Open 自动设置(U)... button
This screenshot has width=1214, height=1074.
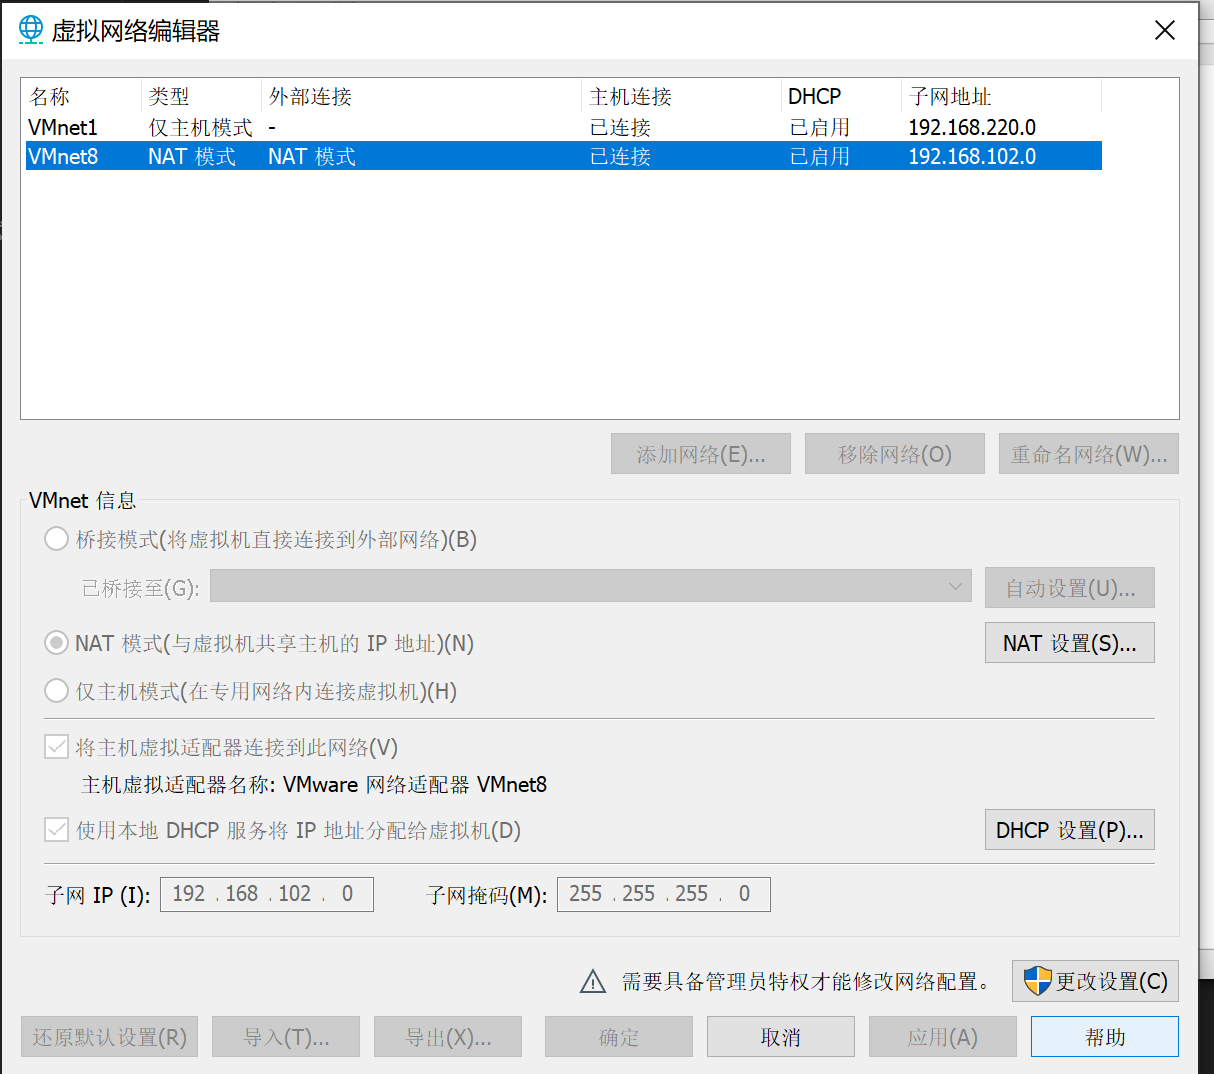coord(1070,588)
